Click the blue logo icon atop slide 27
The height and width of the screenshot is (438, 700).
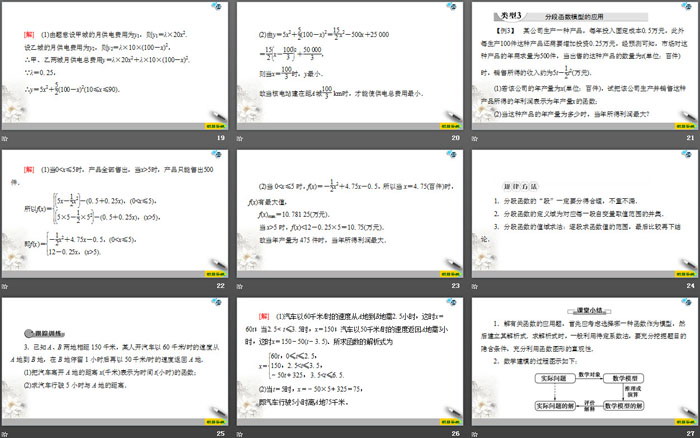click(x=687, y=302)
